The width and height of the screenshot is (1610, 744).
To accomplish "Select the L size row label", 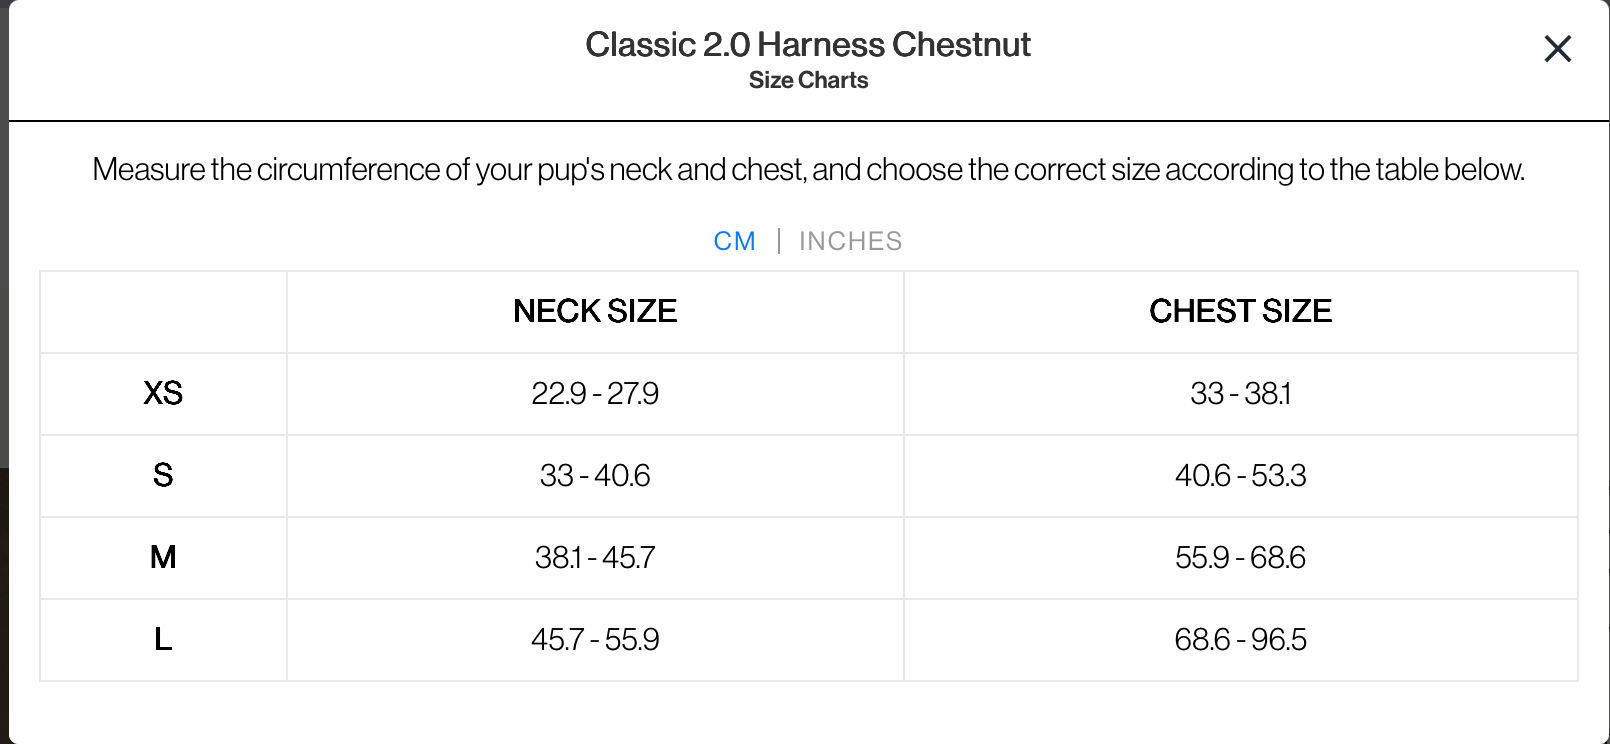I will [163, 639].
